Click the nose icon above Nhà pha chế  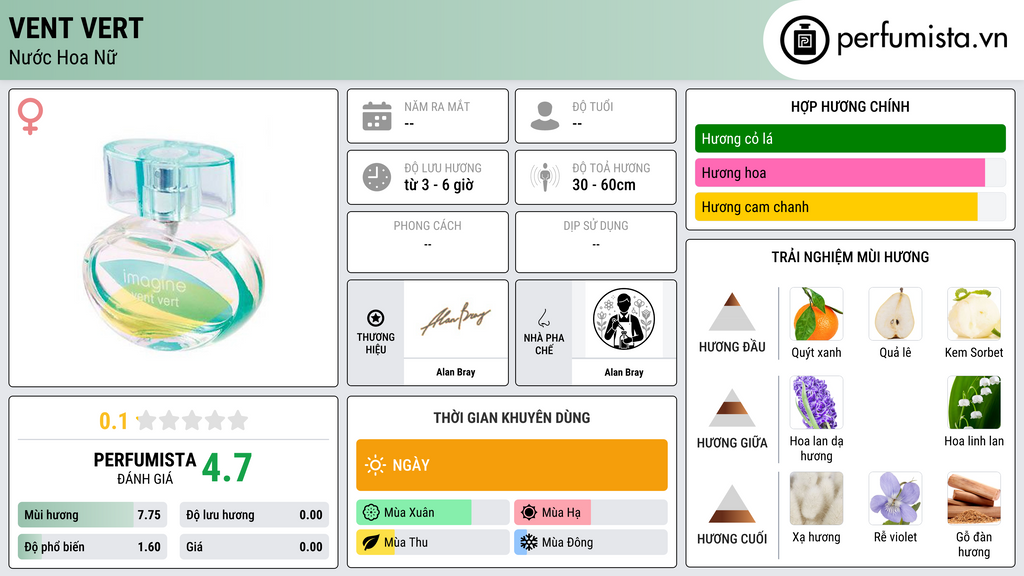point(543,318)
